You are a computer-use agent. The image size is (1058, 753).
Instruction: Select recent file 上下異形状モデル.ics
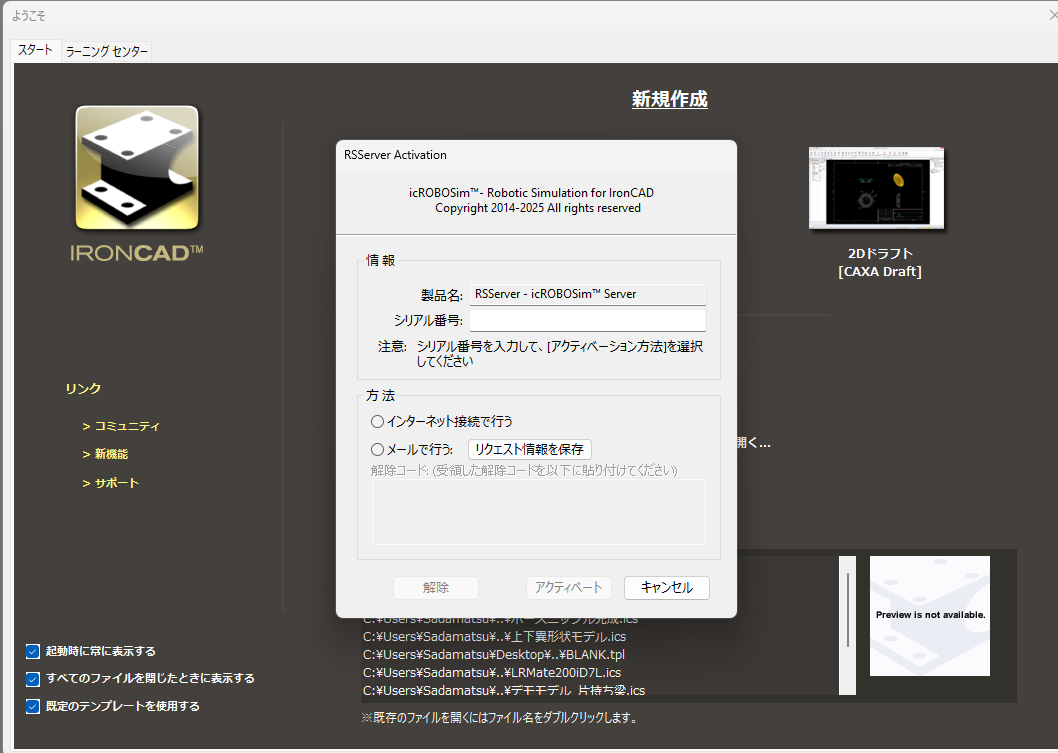tap(495, 636)
